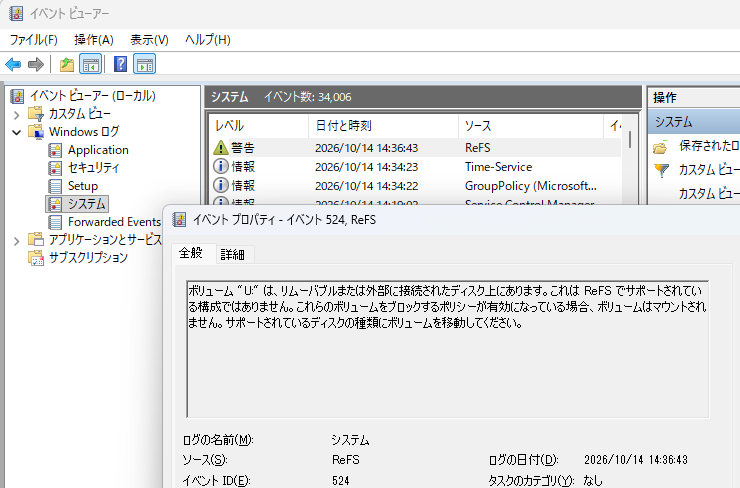Click the Back arrow toolbar icon

pyautogui.click(x=13, y=64)
